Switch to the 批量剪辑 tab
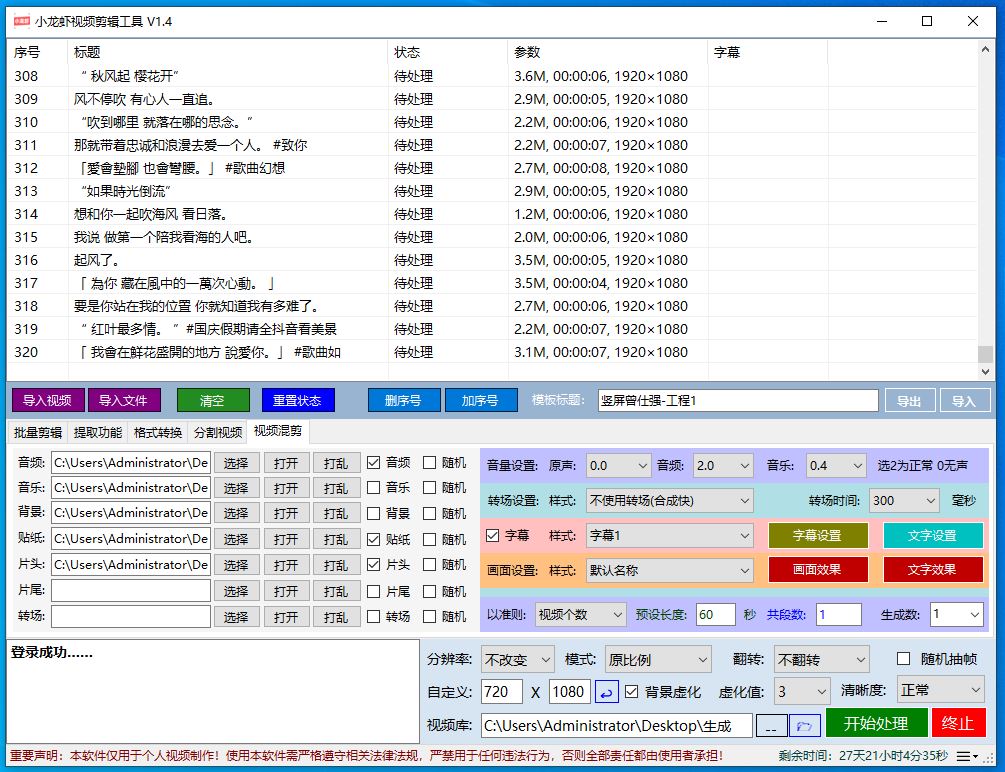 (37, 432)
